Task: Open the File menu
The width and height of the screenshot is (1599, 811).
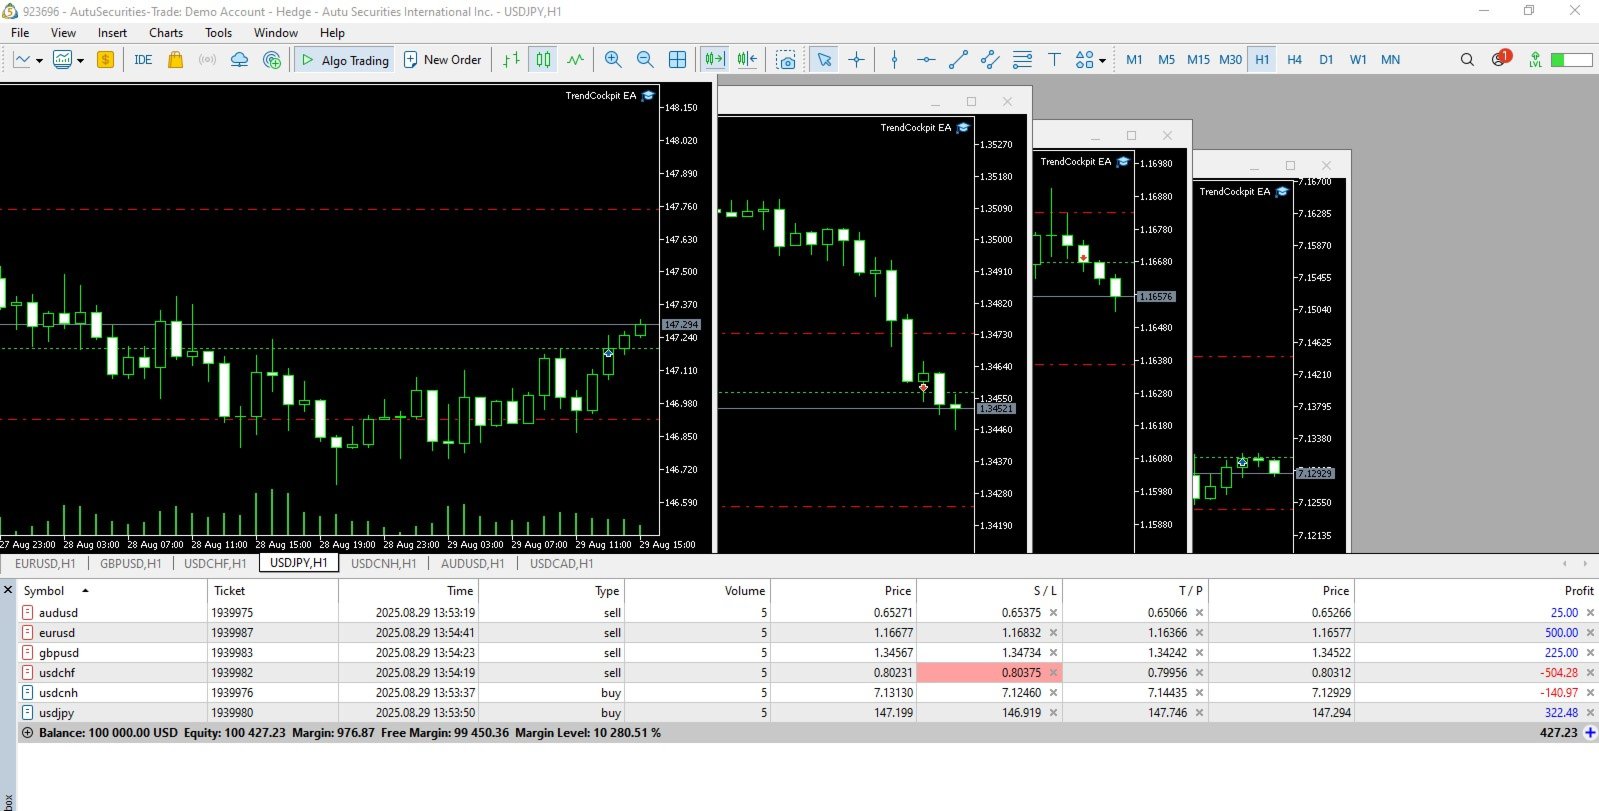Action: tap(20, 33)
